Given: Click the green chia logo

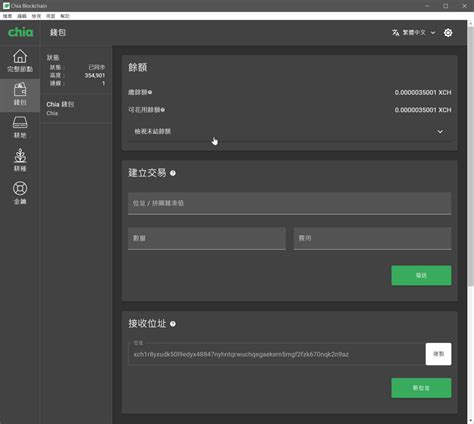Looking at the screenshot, I should pos(20,32).
